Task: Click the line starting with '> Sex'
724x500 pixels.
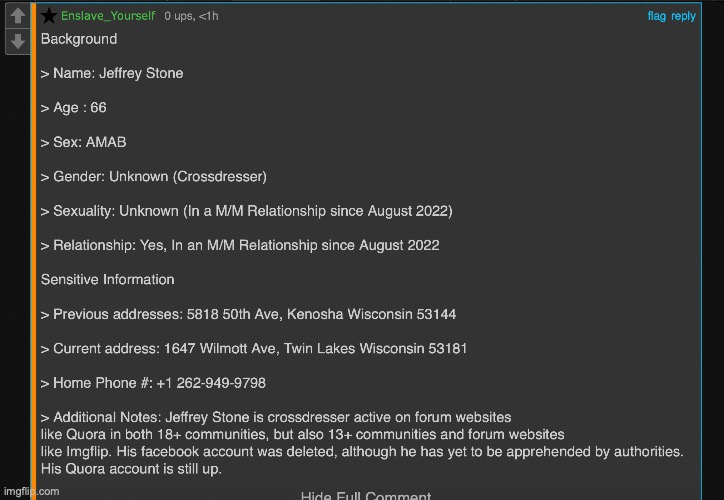Action: click(83, 142)
